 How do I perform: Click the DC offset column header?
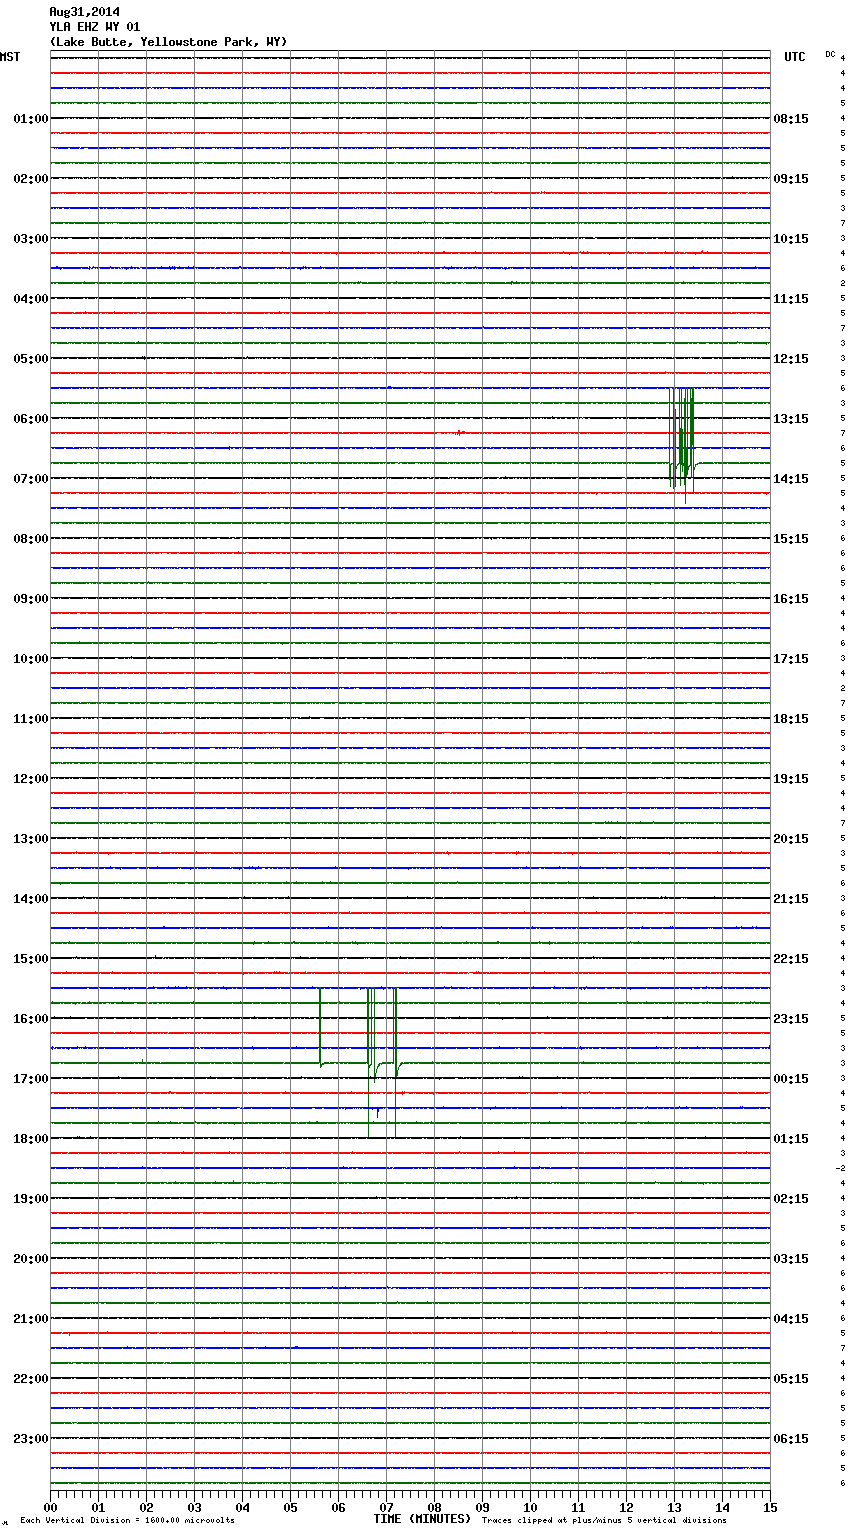point(830,54)
